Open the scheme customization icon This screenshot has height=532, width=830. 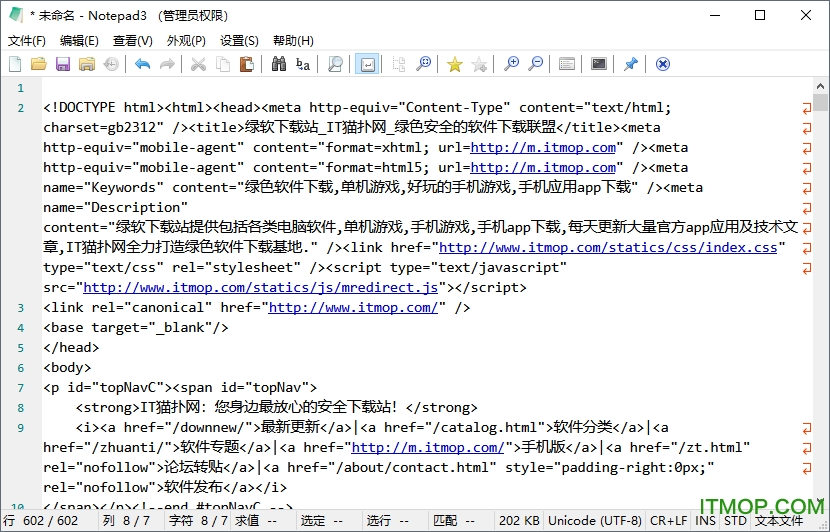pyautogui.click(x=567, y=64)
